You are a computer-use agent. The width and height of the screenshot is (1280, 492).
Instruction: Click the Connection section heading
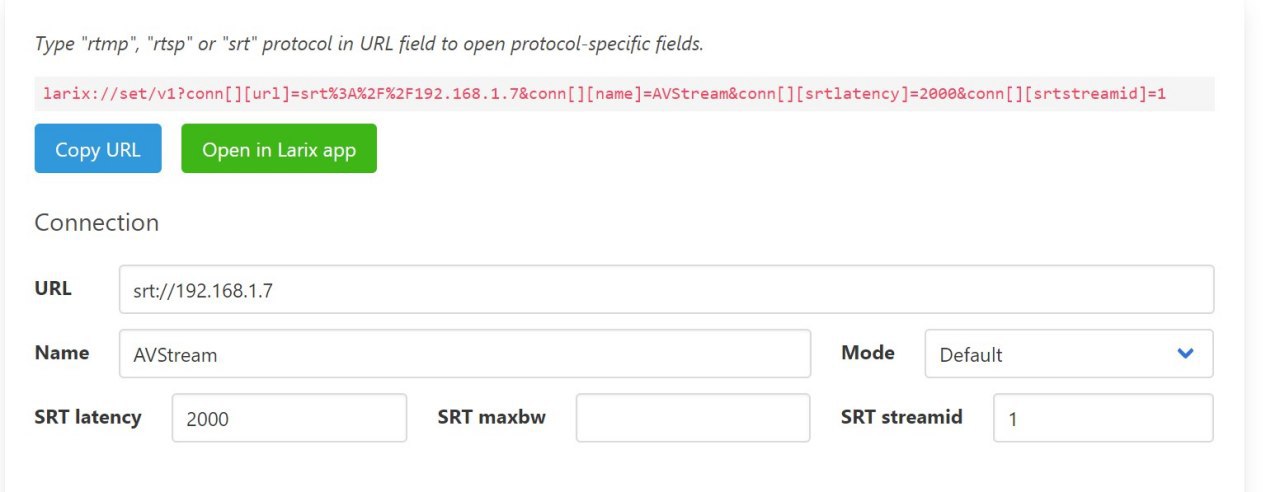(97, 222)
